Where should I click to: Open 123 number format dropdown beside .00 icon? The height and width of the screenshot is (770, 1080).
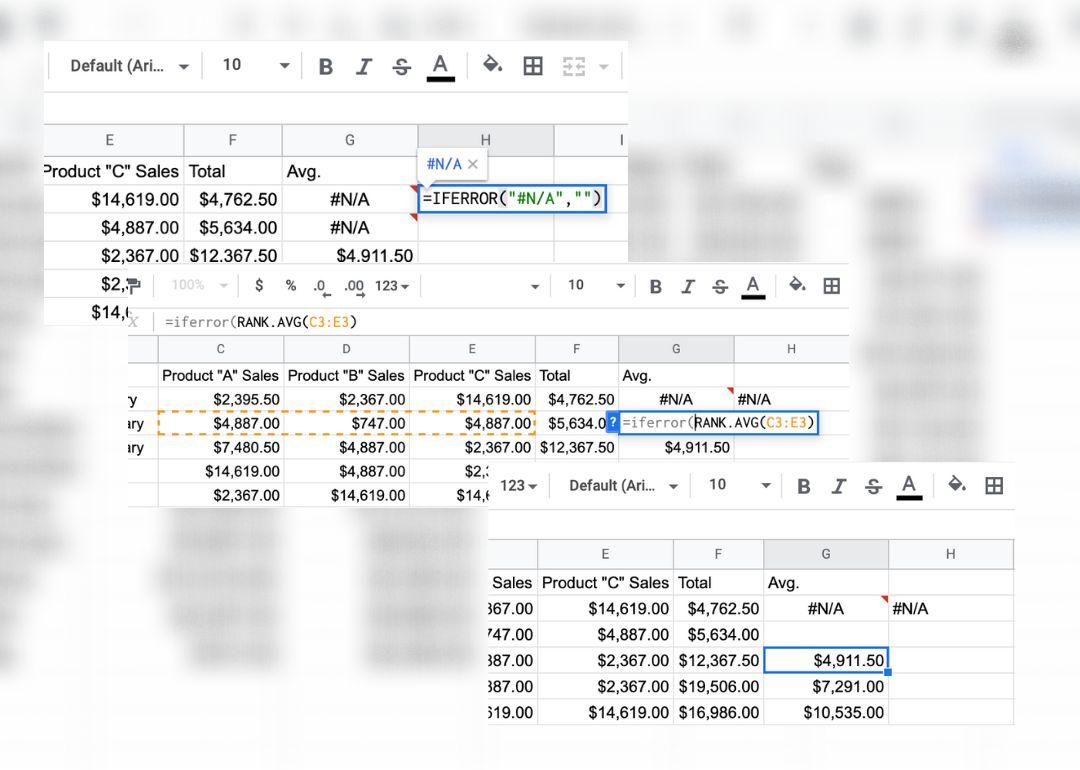pos(392,286)
